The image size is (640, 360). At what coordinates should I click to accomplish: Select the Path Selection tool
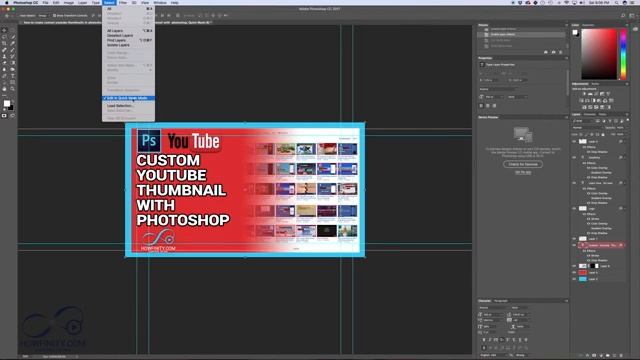coord(4,82)
